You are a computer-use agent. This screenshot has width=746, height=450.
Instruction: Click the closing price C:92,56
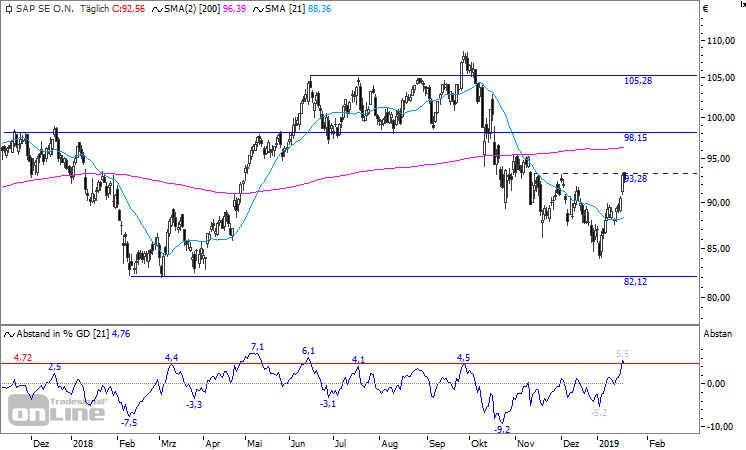[128, 9]
